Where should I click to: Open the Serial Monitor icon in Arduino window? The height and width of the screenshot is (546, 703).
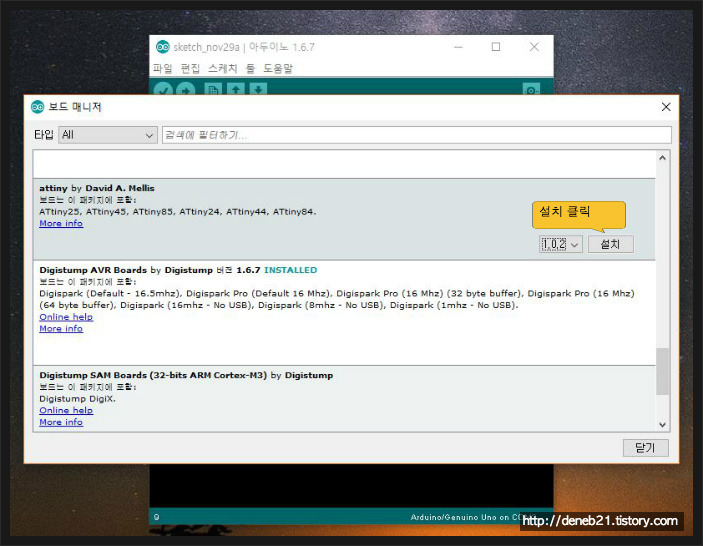click(531, 89)
